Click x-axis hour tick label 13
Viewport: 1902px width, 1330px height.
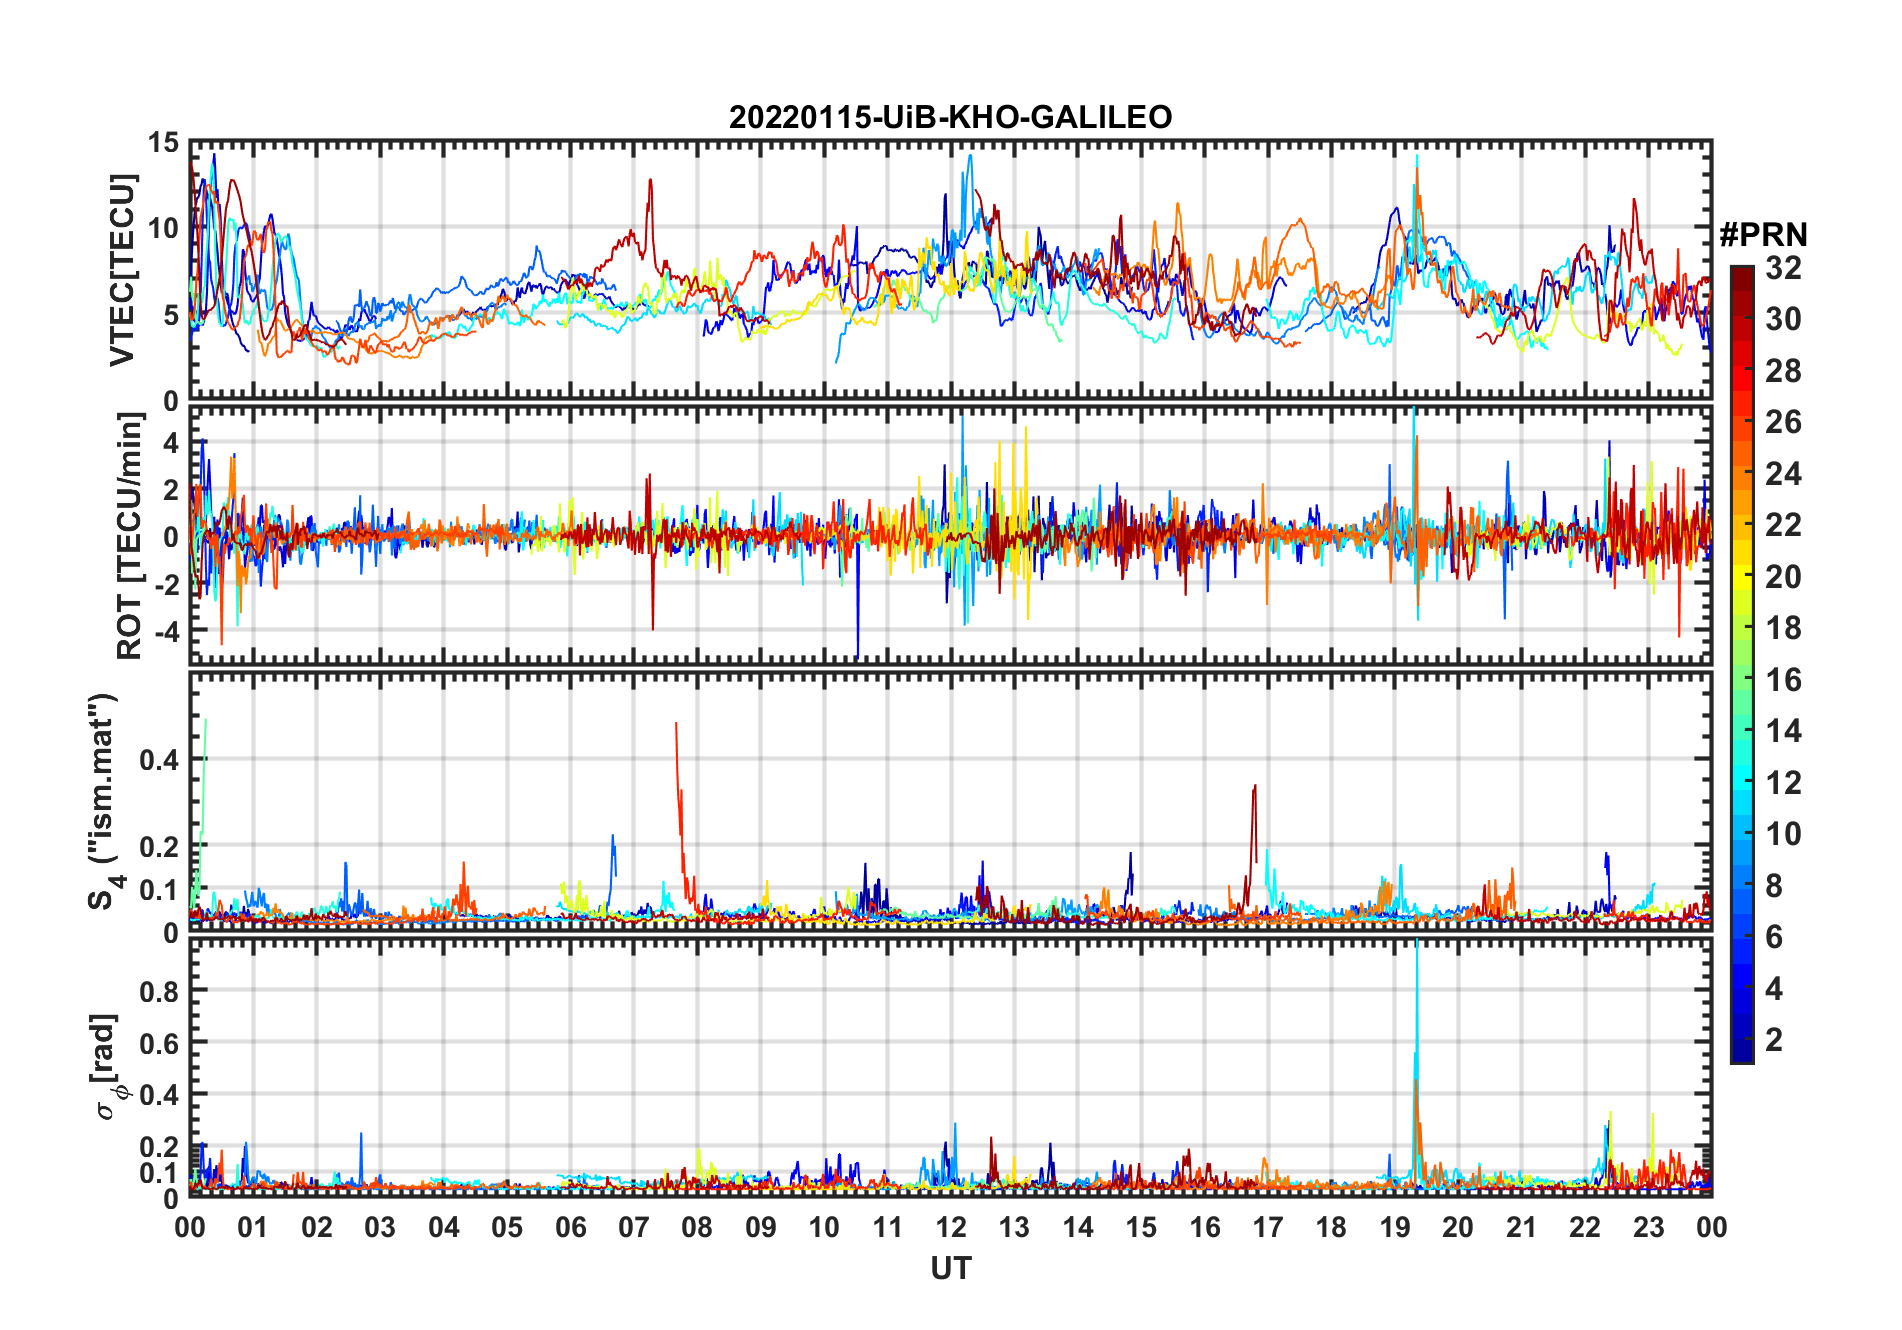click(1014, 1227)
